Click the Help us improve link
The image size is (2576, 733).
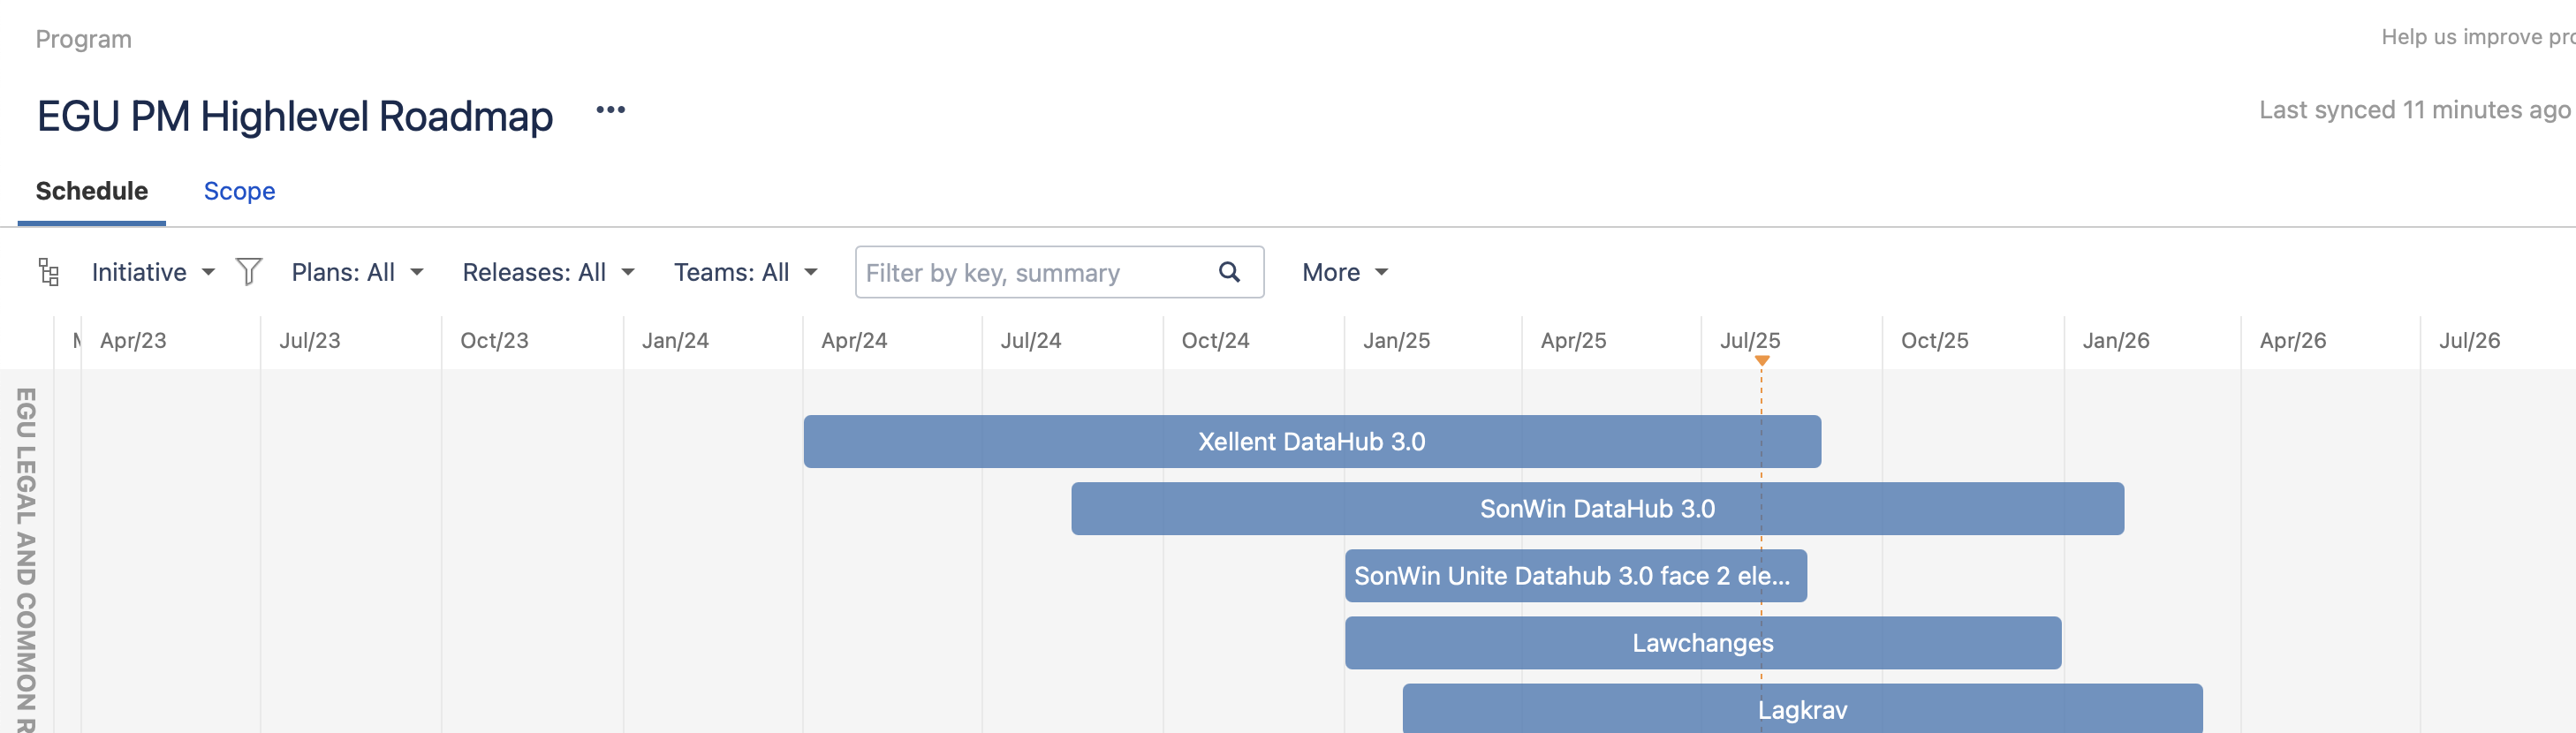tap(2478, 37)
